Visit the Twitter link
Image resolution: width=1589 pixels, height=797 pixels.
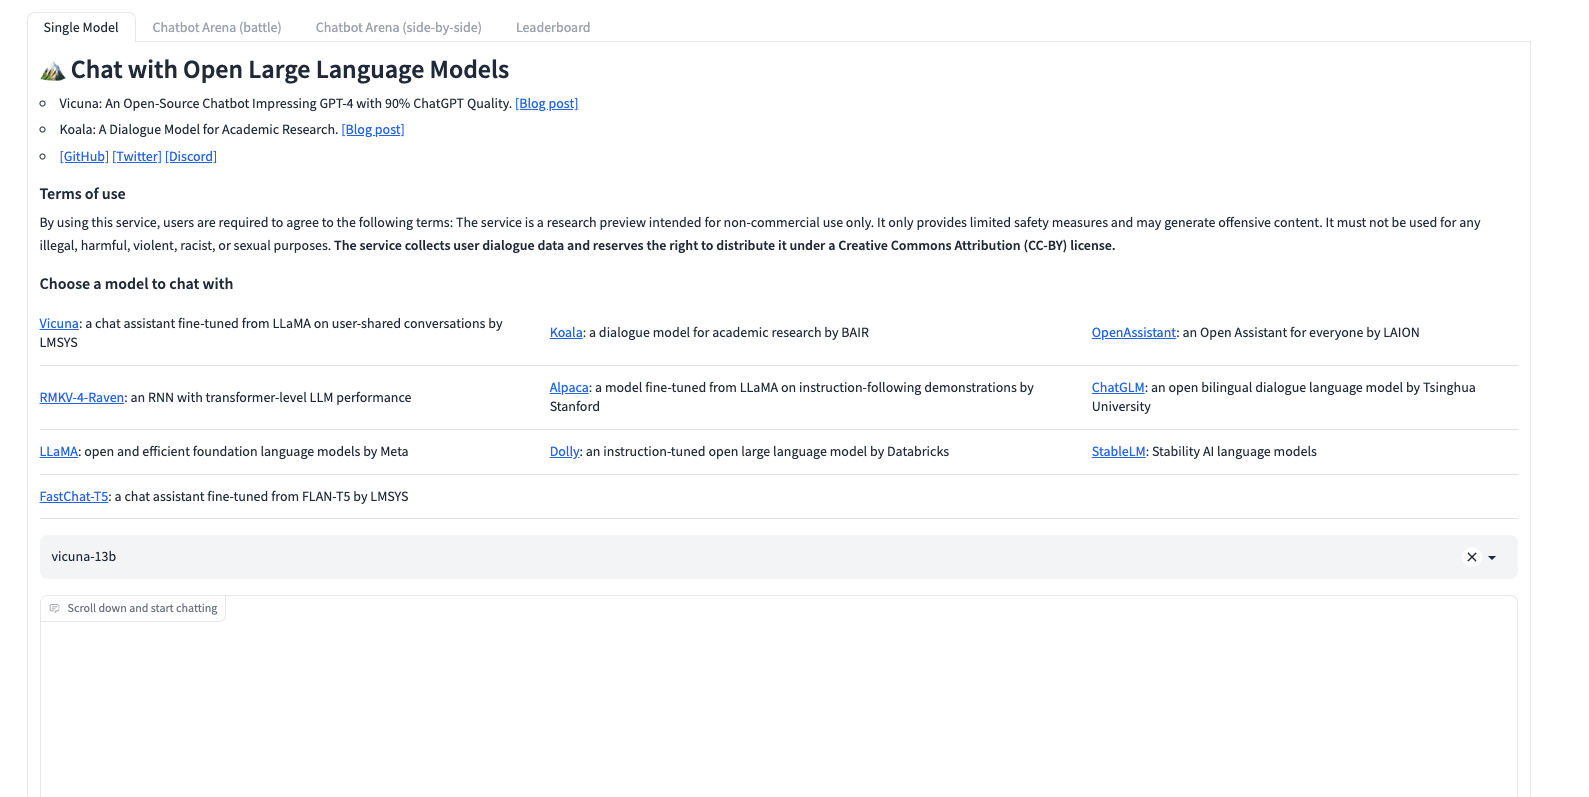coord(137,156)
